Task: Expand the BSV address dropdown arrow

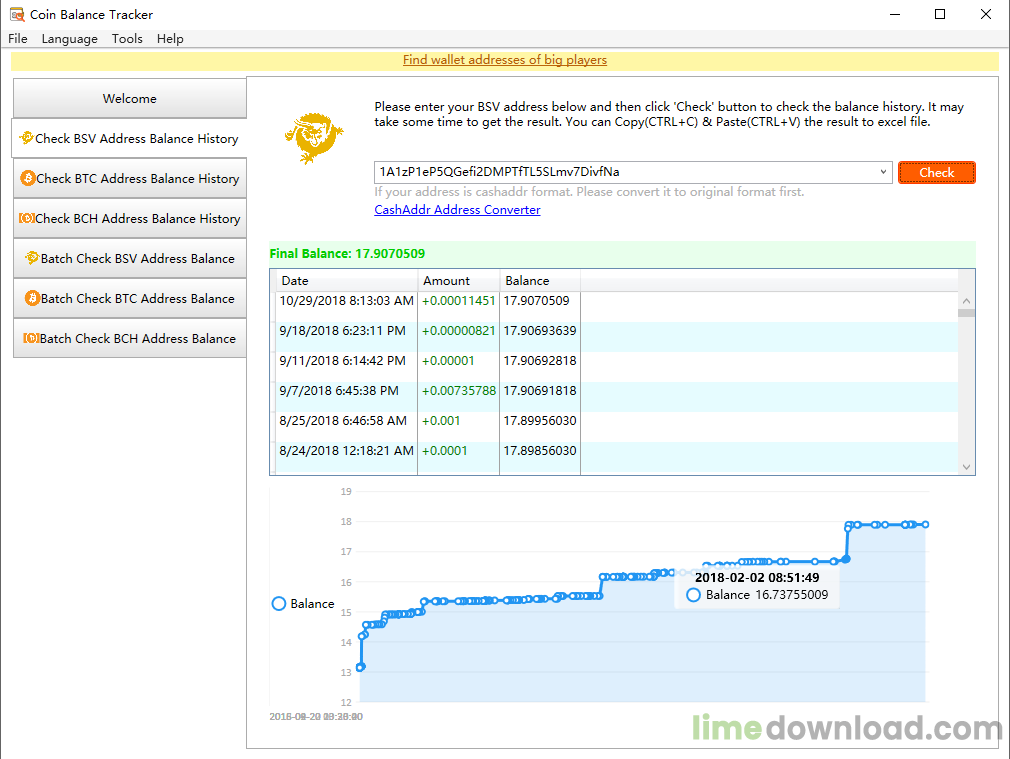Action: click(x=883, y=172)
